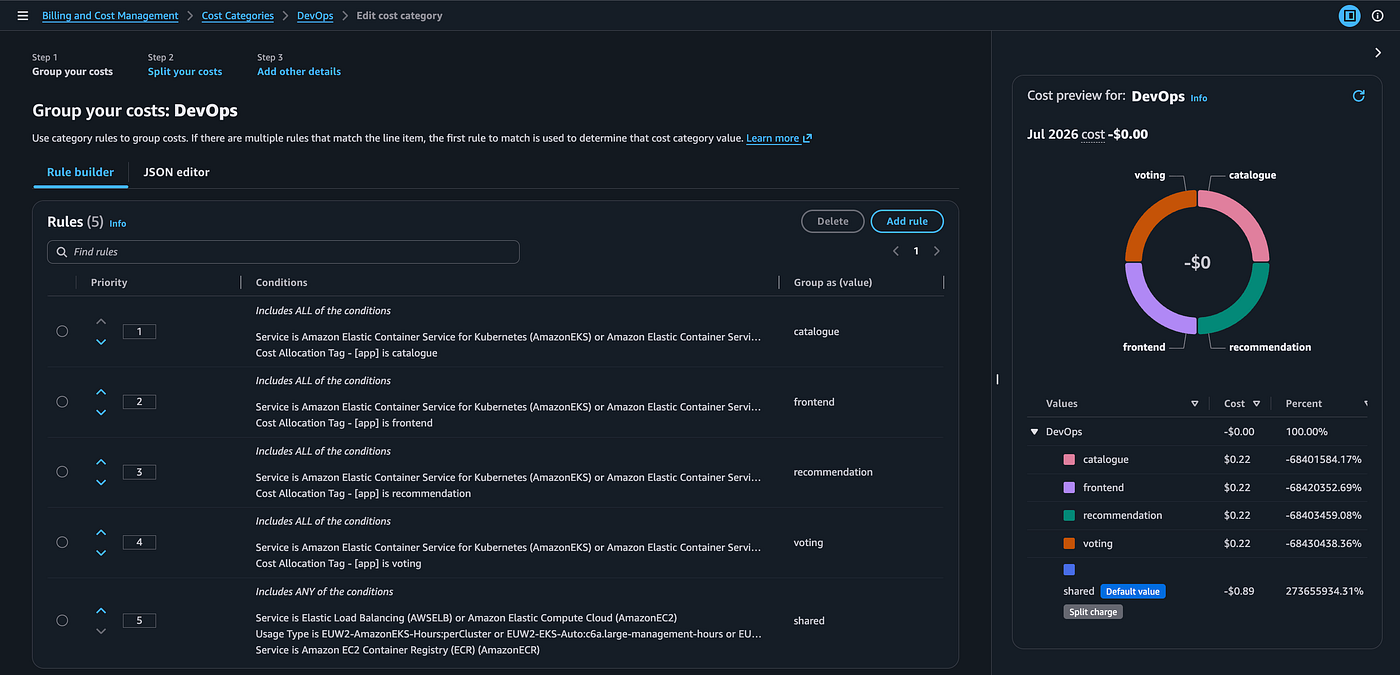Open the Cost Categories breadcrumb
The width and height of the screenshot is (1400, 675).
pyautogui.click(x=238, y=16)
